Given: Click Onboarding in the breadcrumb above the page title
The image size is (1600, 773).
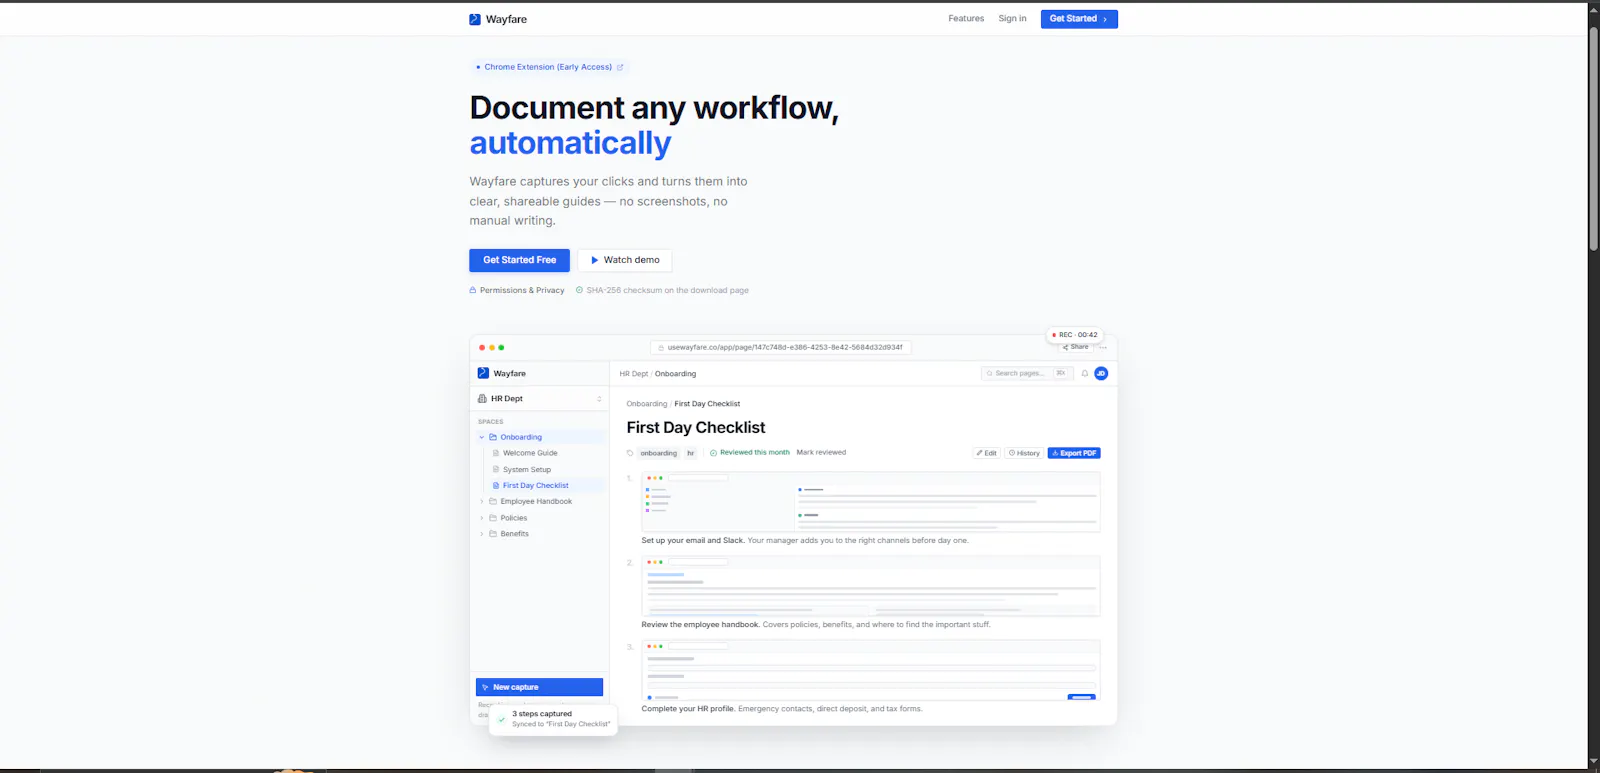Looking at the screenshot, I should pos(646,404).
